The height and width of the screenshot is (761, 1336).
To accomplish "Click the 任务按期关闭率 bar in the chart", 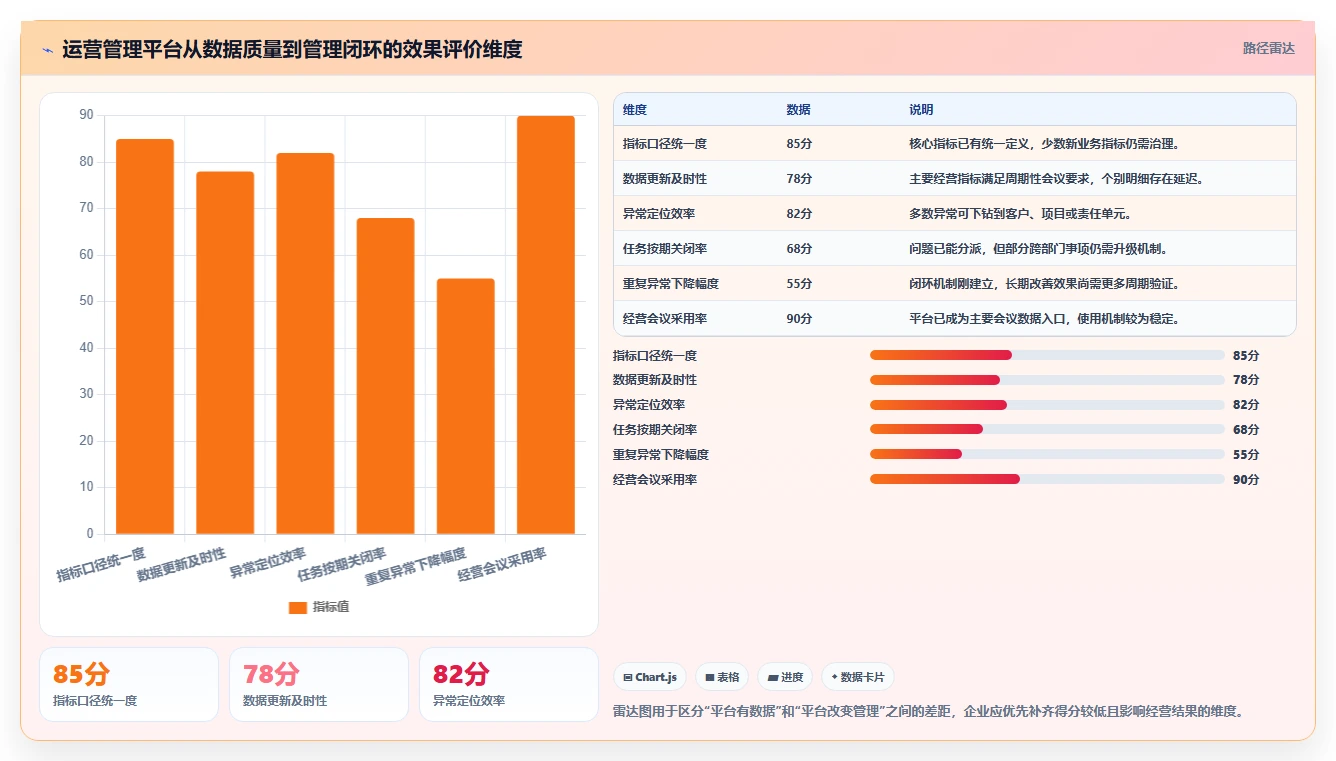I will (385, 376).
